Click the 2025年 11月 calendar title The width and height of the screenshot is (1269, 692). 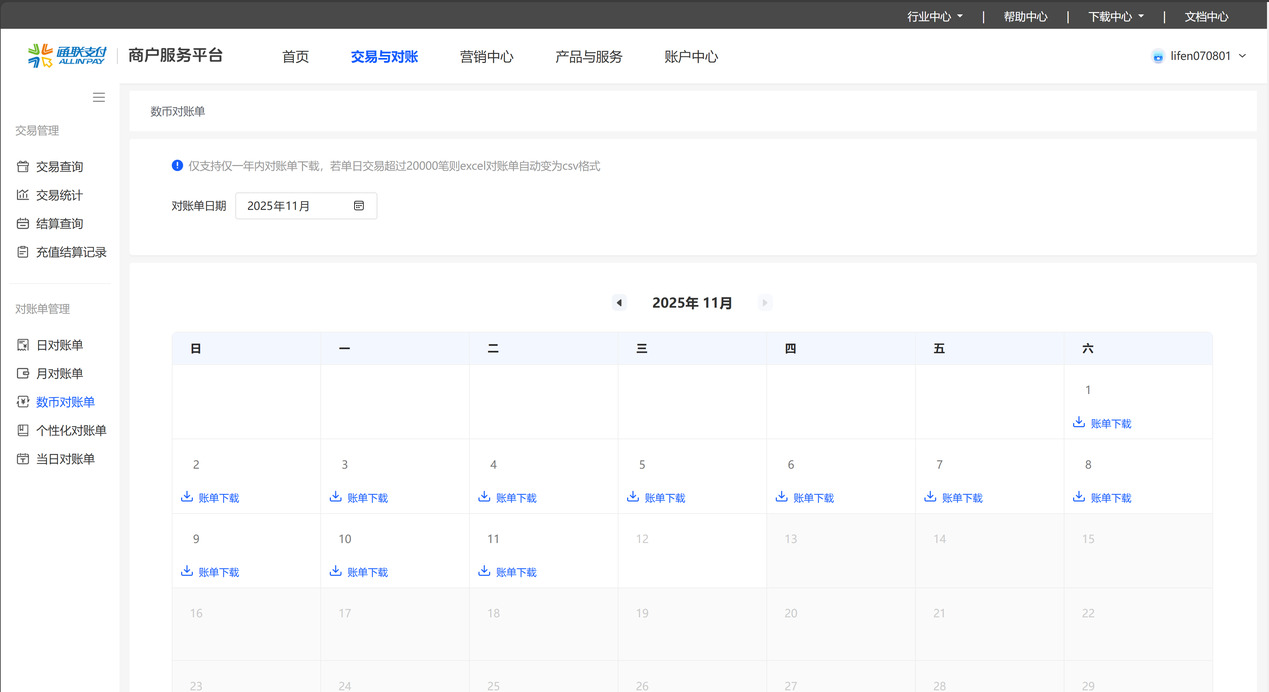click(x=692, y=303)
